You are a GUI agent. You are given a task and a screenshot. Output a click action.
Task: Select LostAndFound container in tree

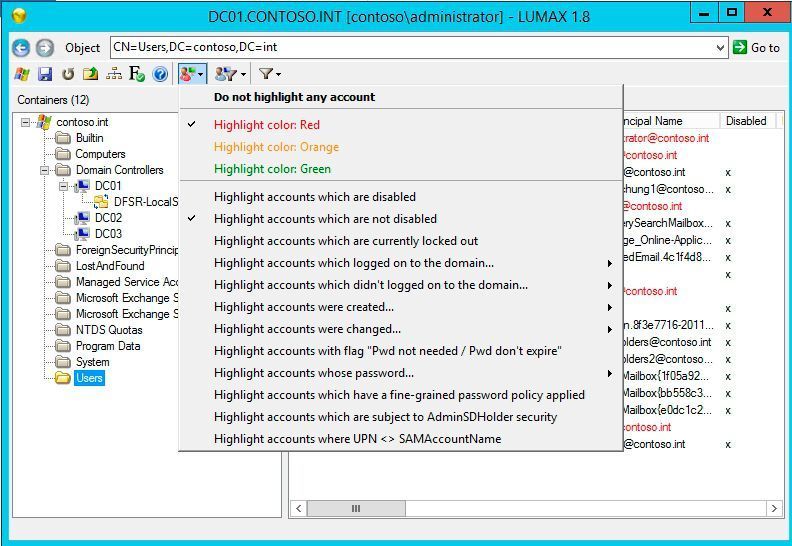coord(110,266)
